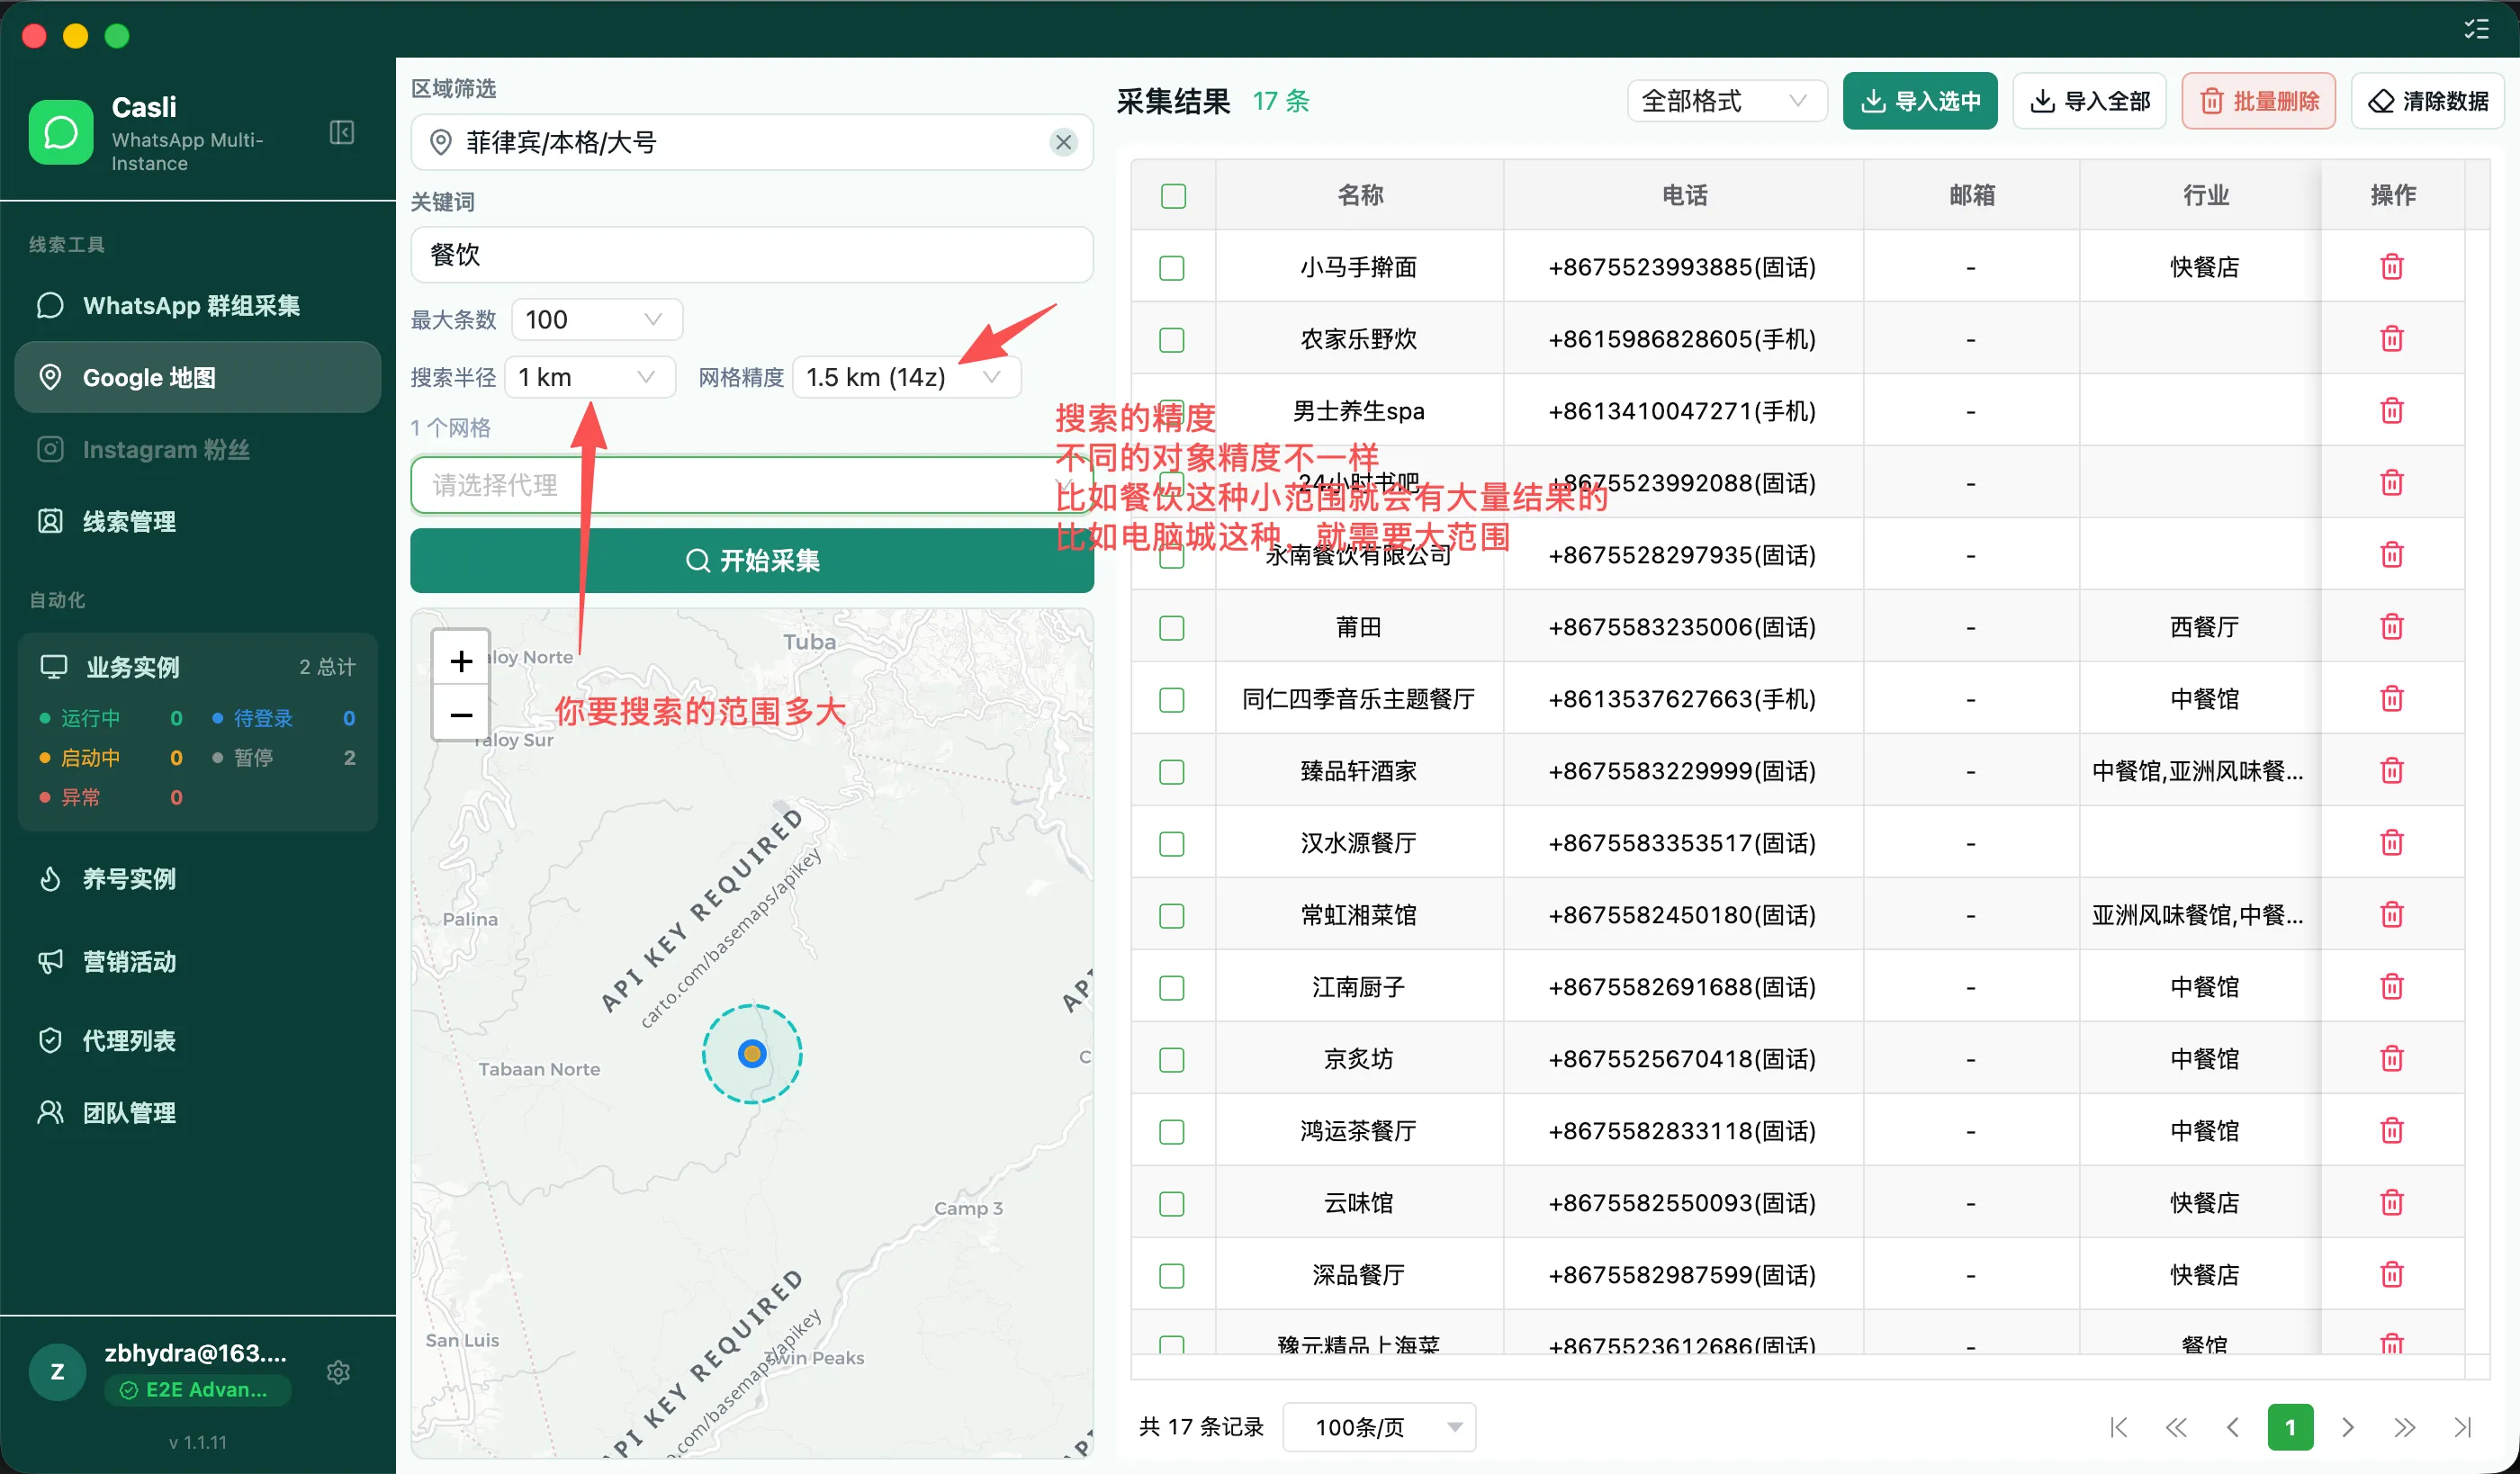This screenshot has height=1474, width=2520.
Task: Open the 网格精度 1.5 km dropdown
Action: click(x=906, y=377)
